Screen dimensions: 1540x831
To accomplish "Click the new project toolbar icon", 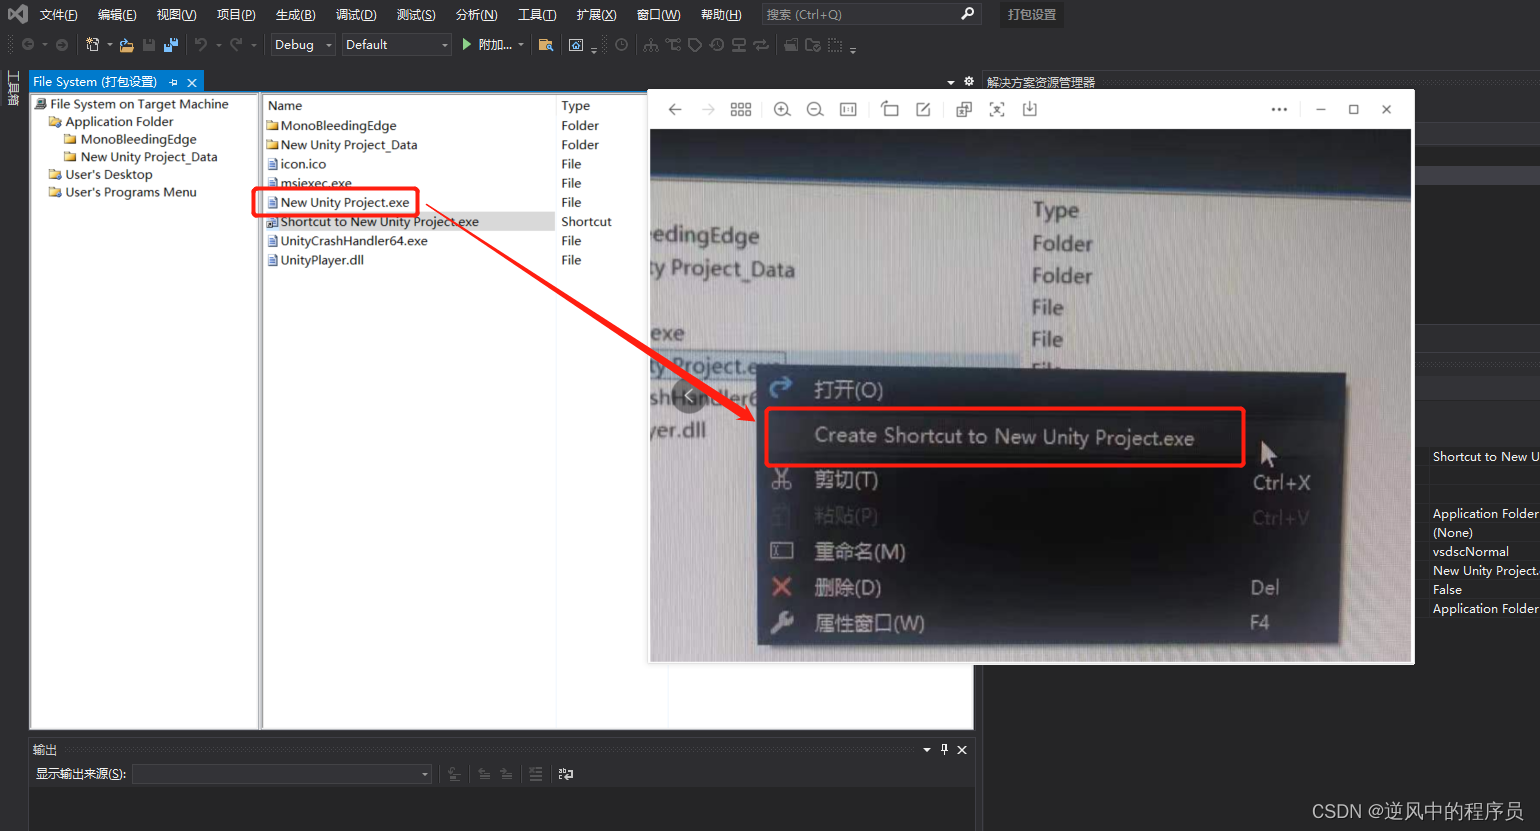I will tap(92, 44).
